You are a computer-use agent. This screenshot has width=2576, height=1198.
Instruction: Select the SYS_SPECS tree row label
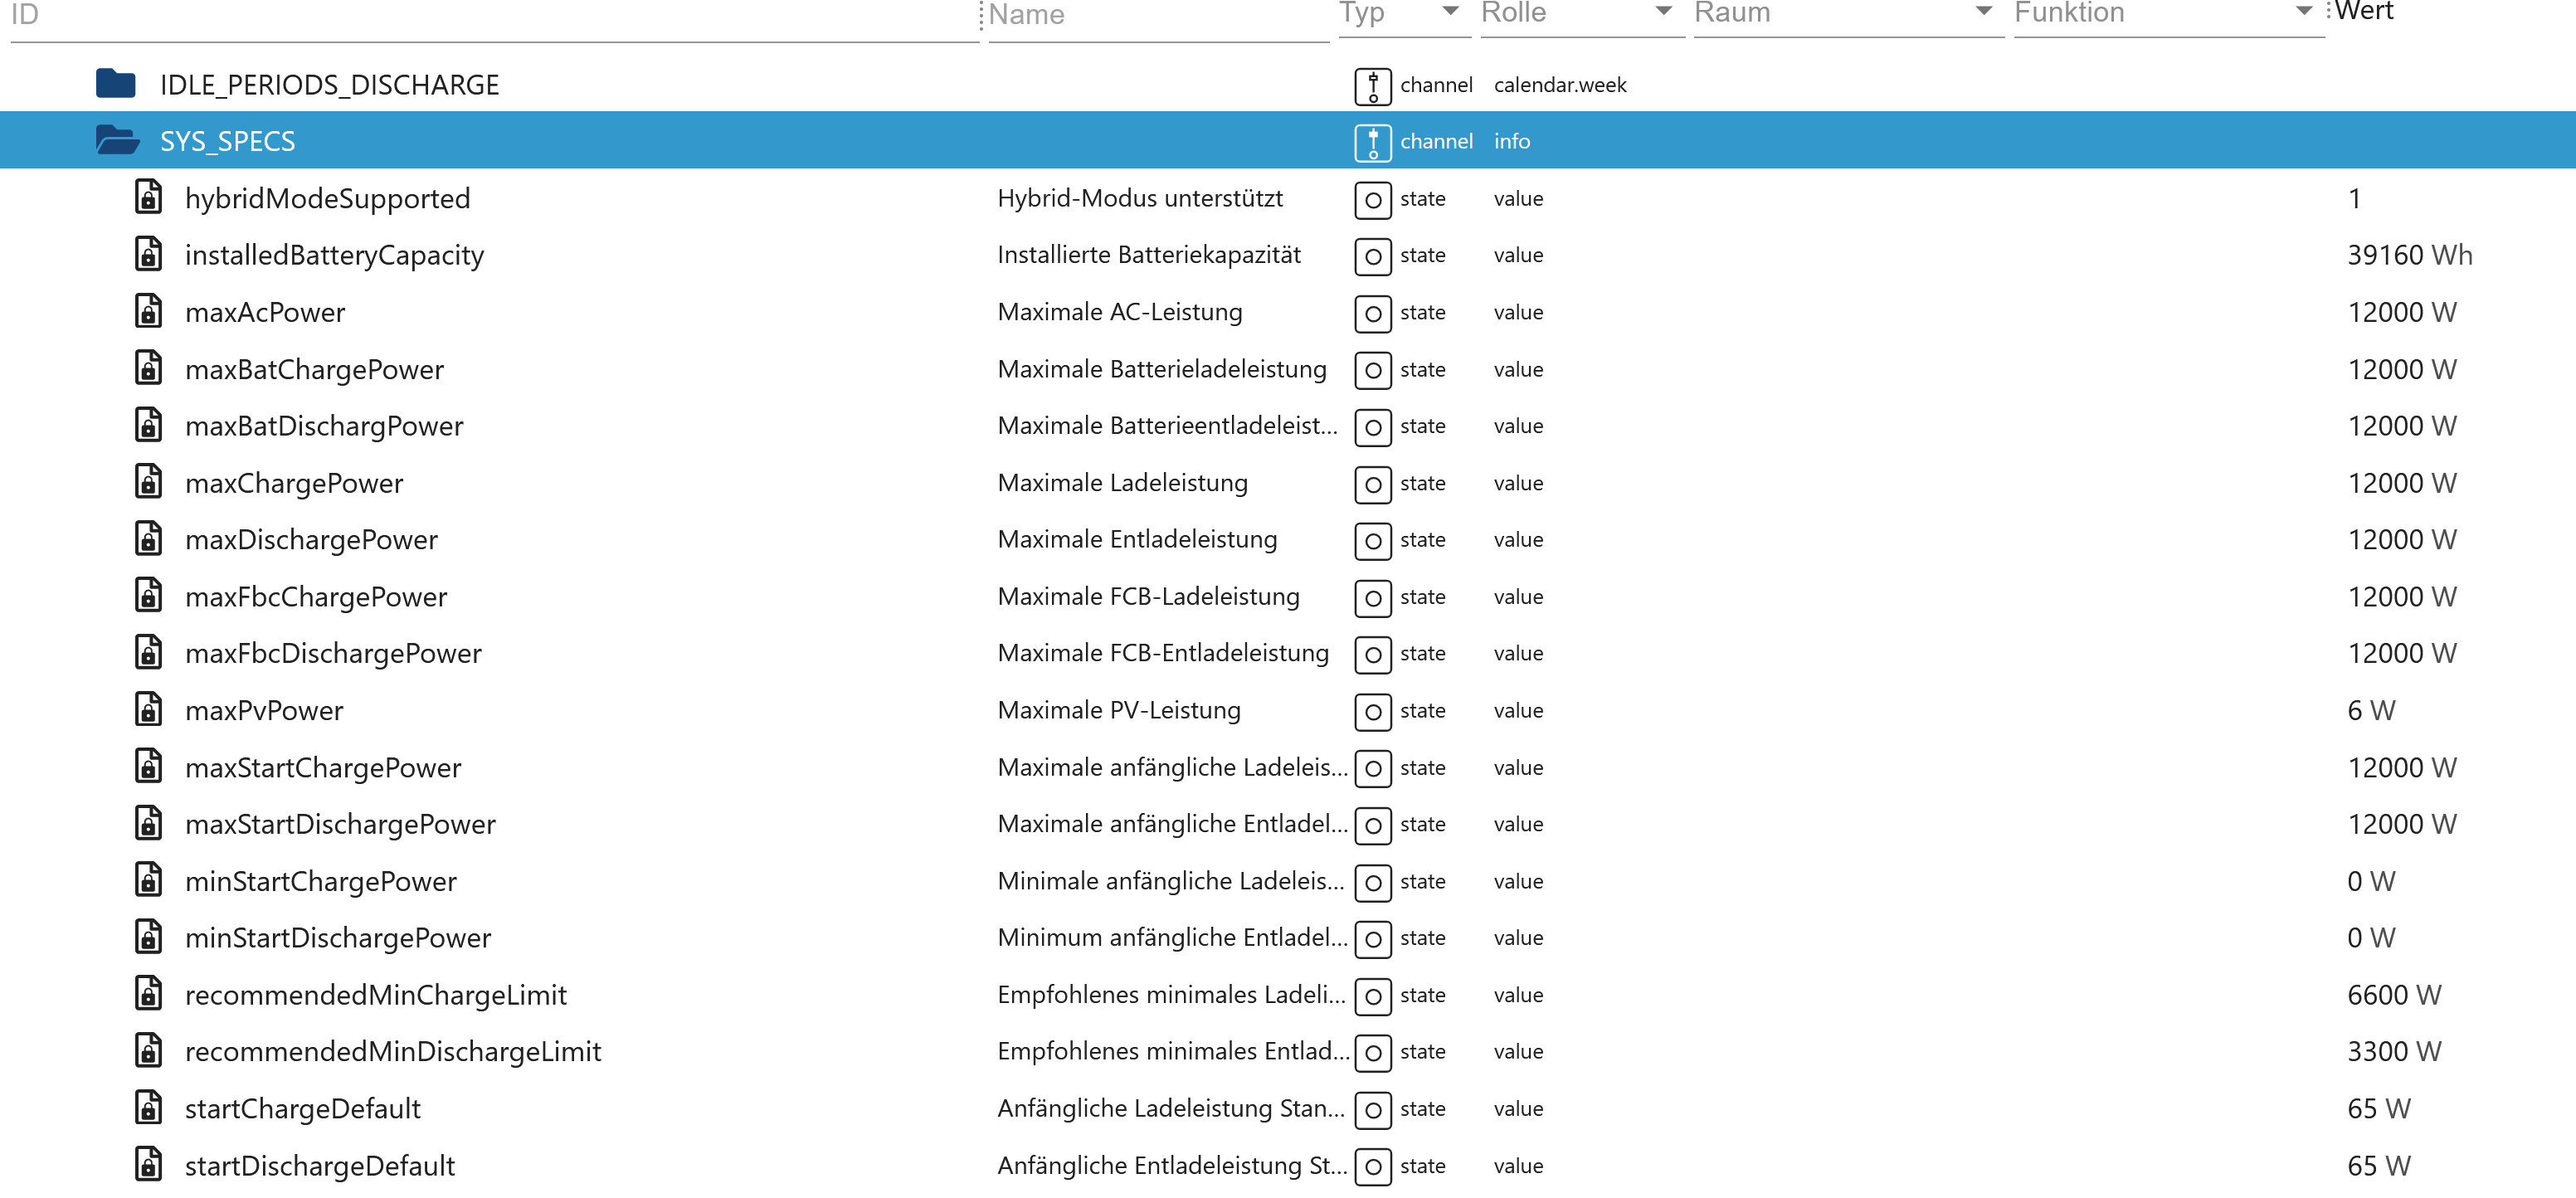(228, 141)
